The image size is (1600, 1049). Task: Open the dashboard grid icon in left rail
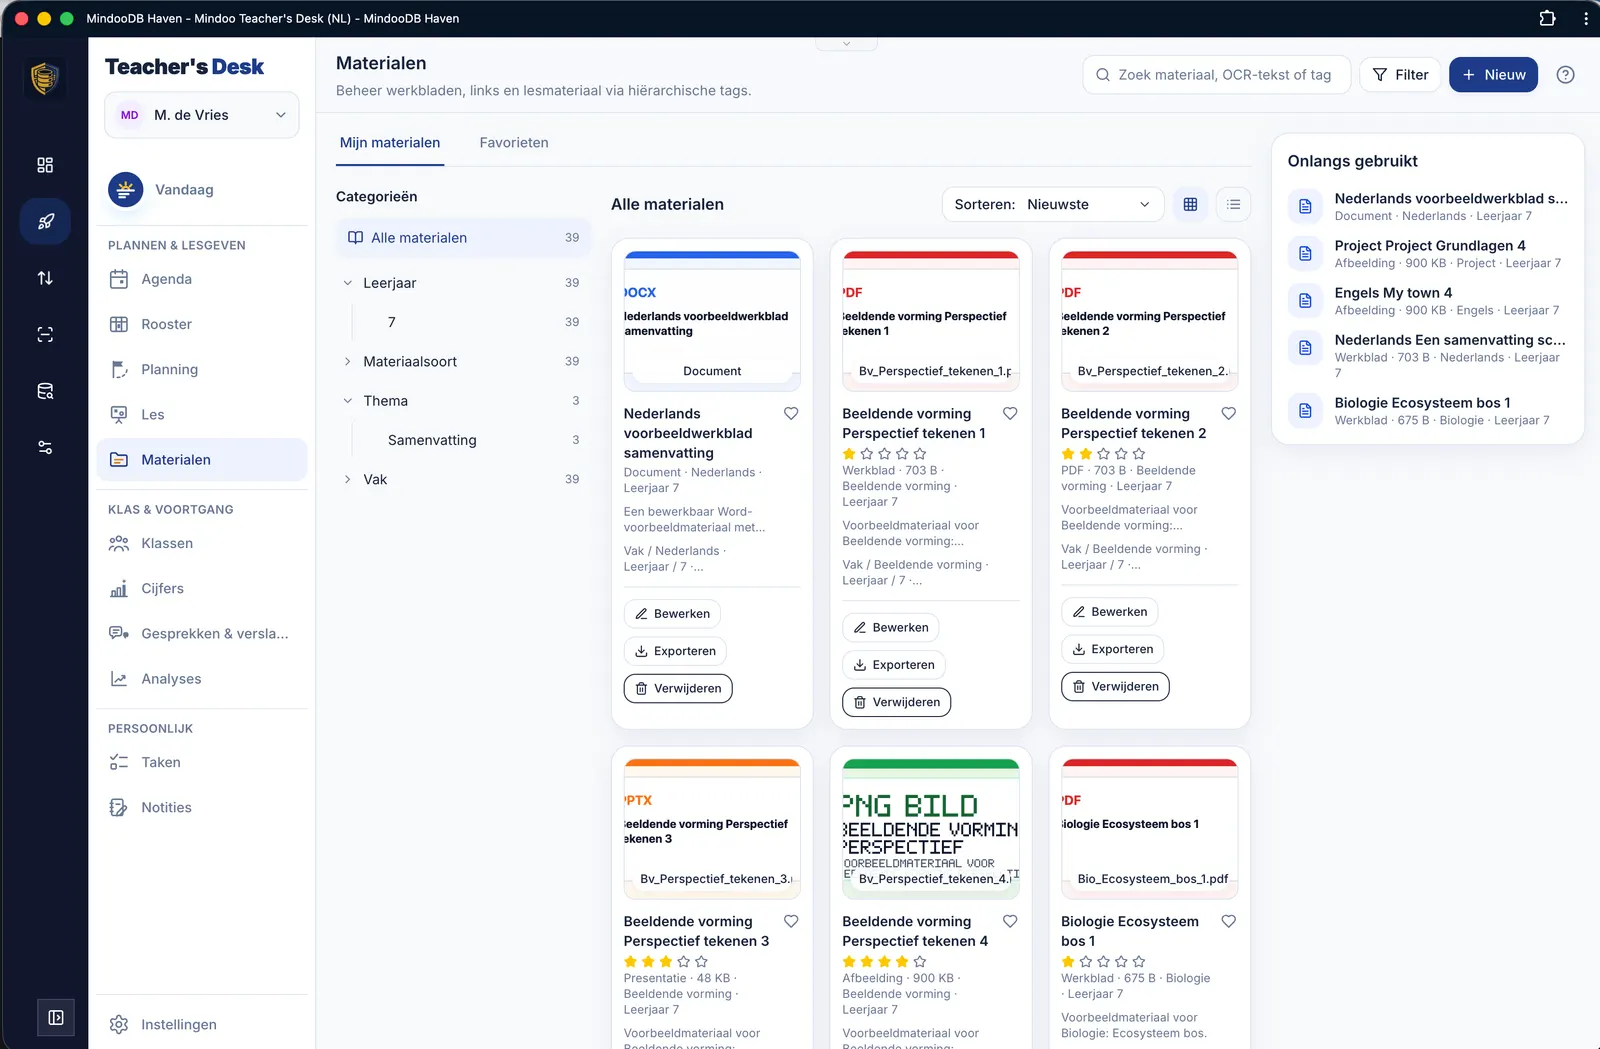tap(45, 165)
